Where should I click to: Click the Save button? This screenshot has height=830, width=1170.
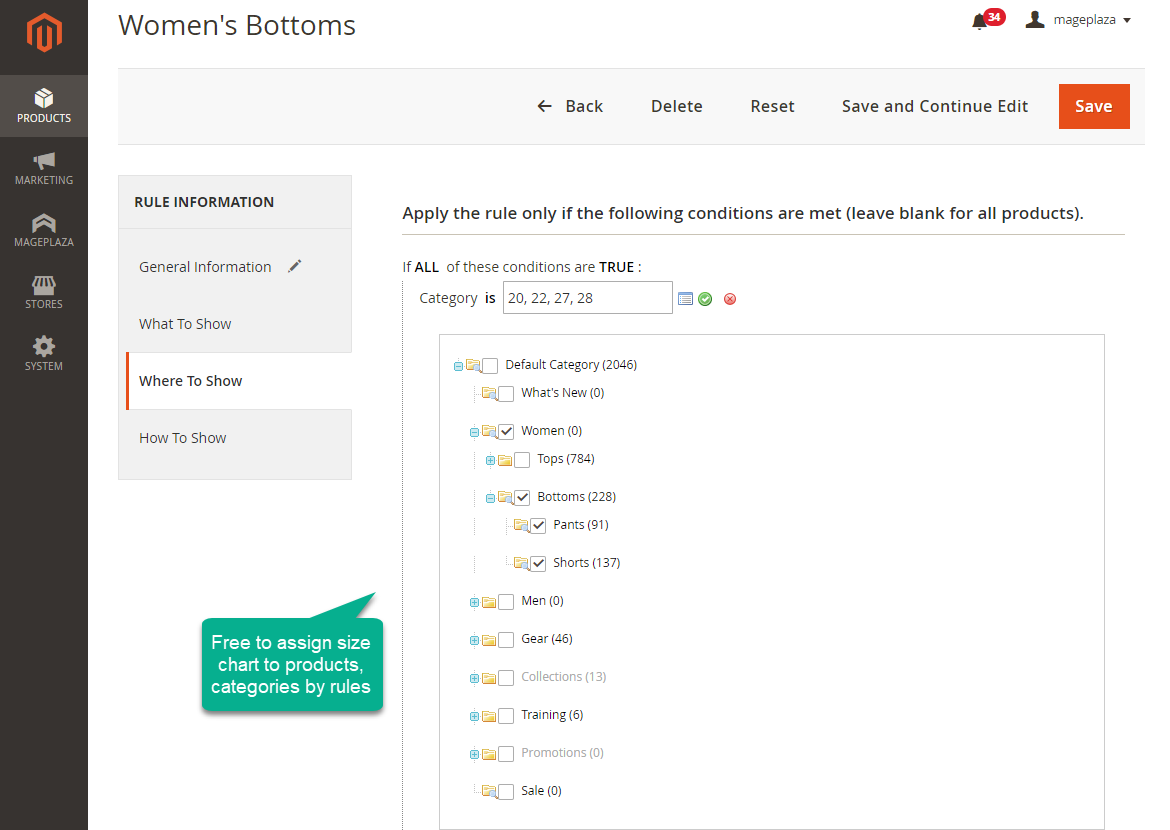click(1093, 105)
